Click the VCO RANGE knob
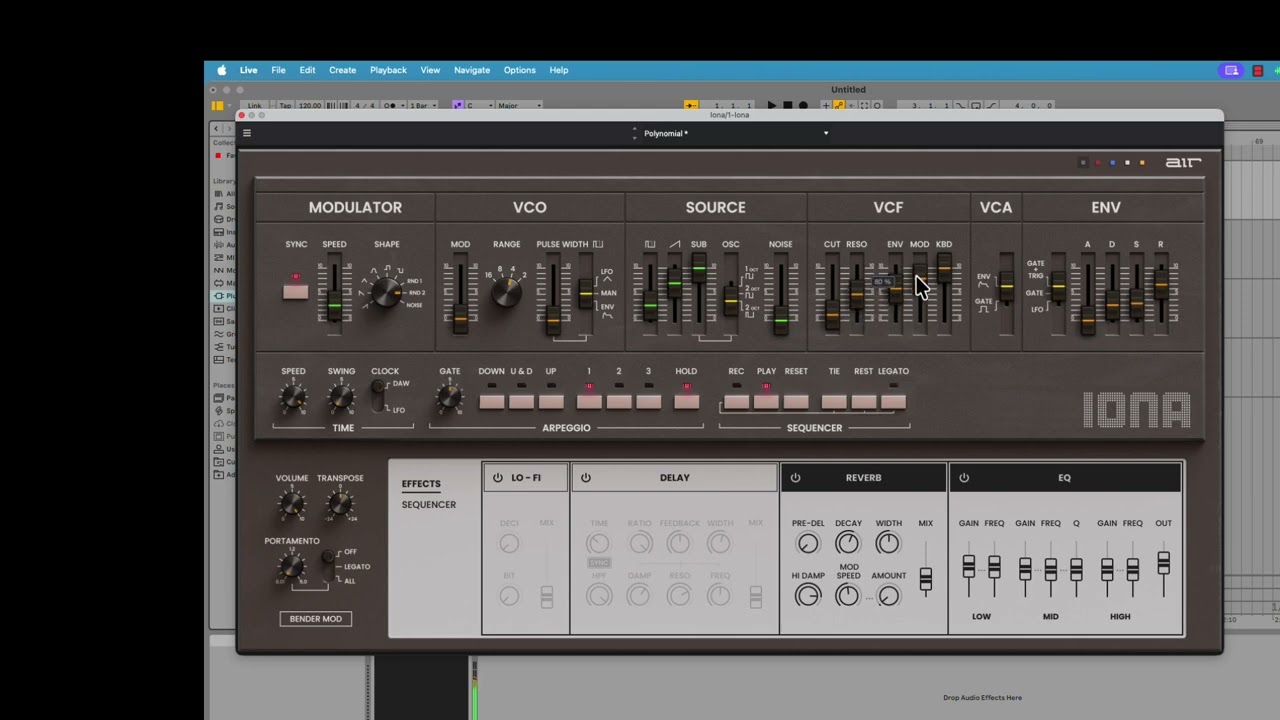Image resolution: width=1280 pixels, height=720 pixels. (506, 291)
